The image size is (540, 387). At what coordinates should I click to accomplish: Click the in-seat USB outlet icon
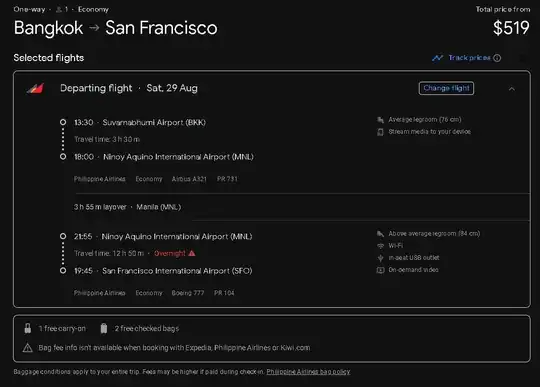pos(380,258)
